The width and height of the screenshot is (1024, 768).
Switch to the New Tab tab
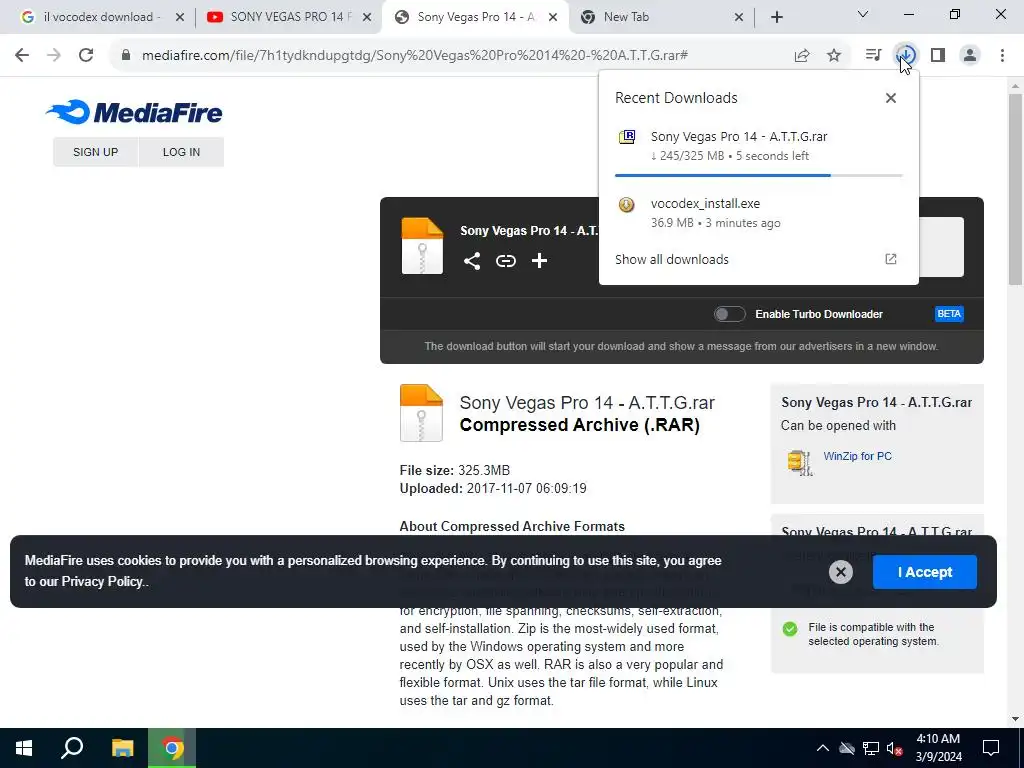click(x=662, y=17)
